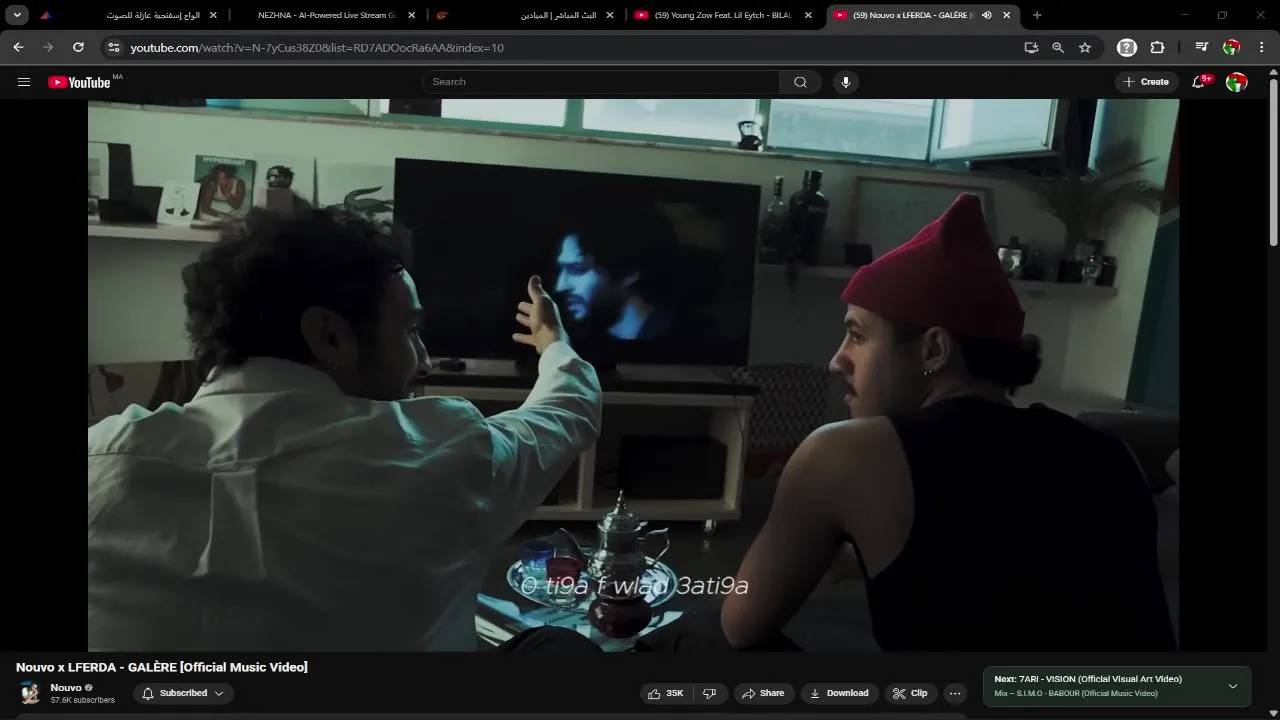Open the tab search dropdown arrow
The image size is (1280, 720).
coord(17,15)
